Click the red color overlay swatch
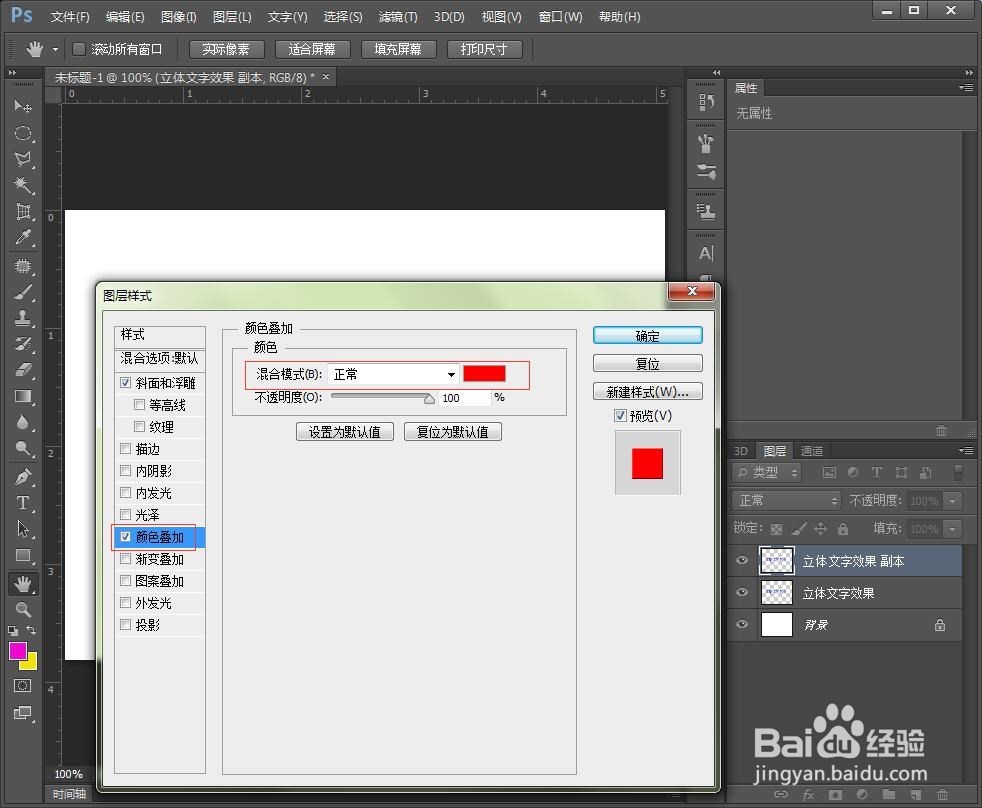This screenshot has height=808, width=982. click(x=486, y=373)
